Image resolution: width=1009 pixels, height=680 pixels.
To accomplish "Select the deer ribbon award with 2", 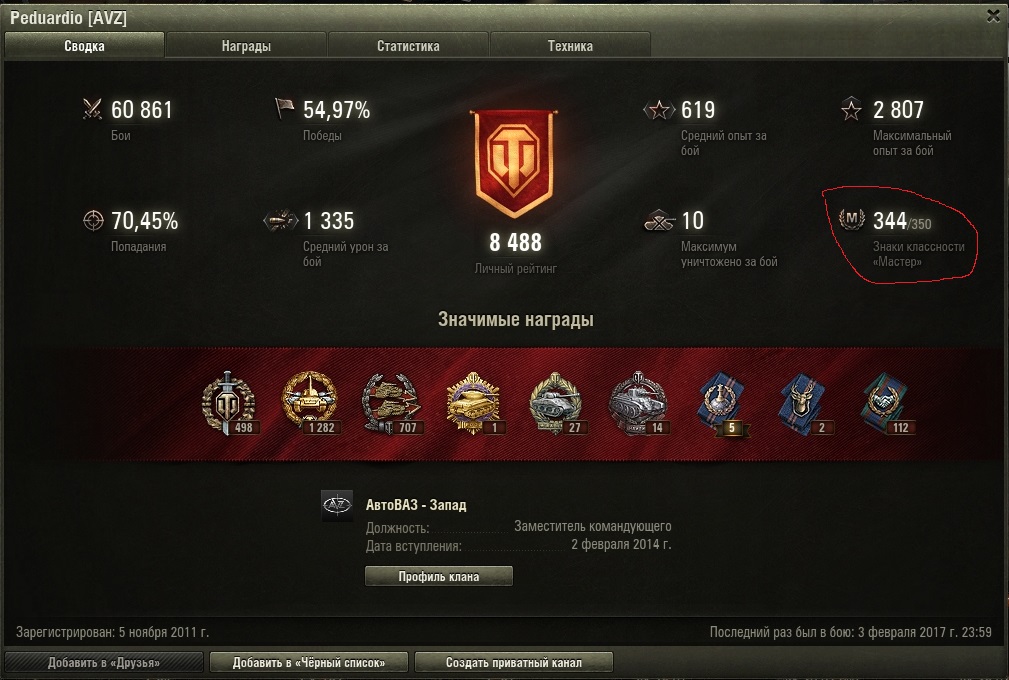I will 803,404.
